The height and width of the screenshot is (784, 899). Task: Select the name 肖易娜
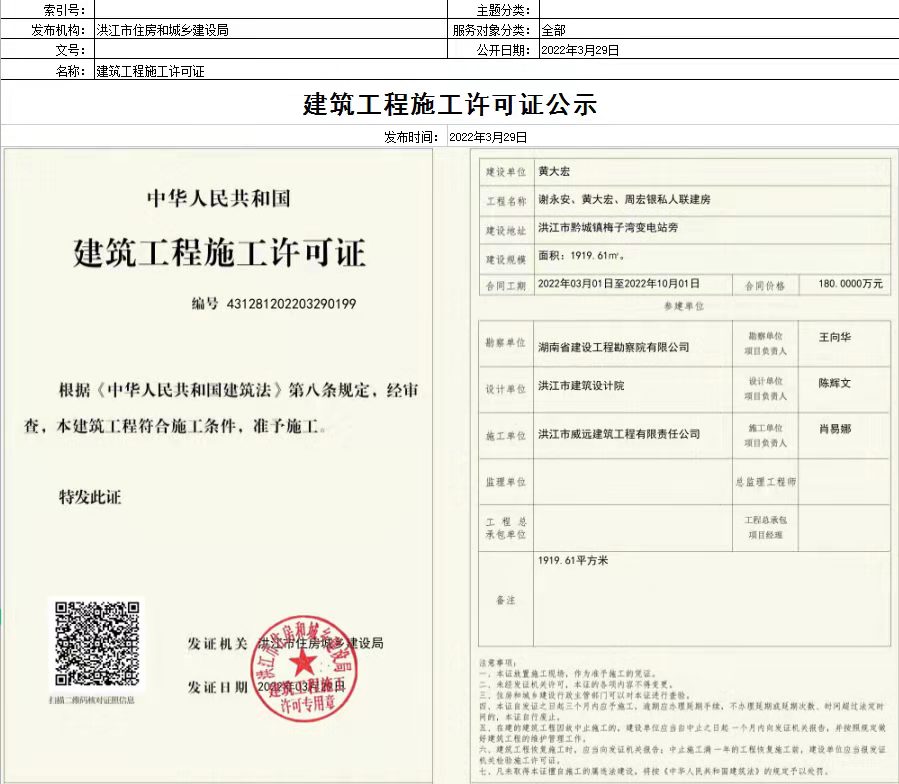pyautogui.click(x=835, y=428)
